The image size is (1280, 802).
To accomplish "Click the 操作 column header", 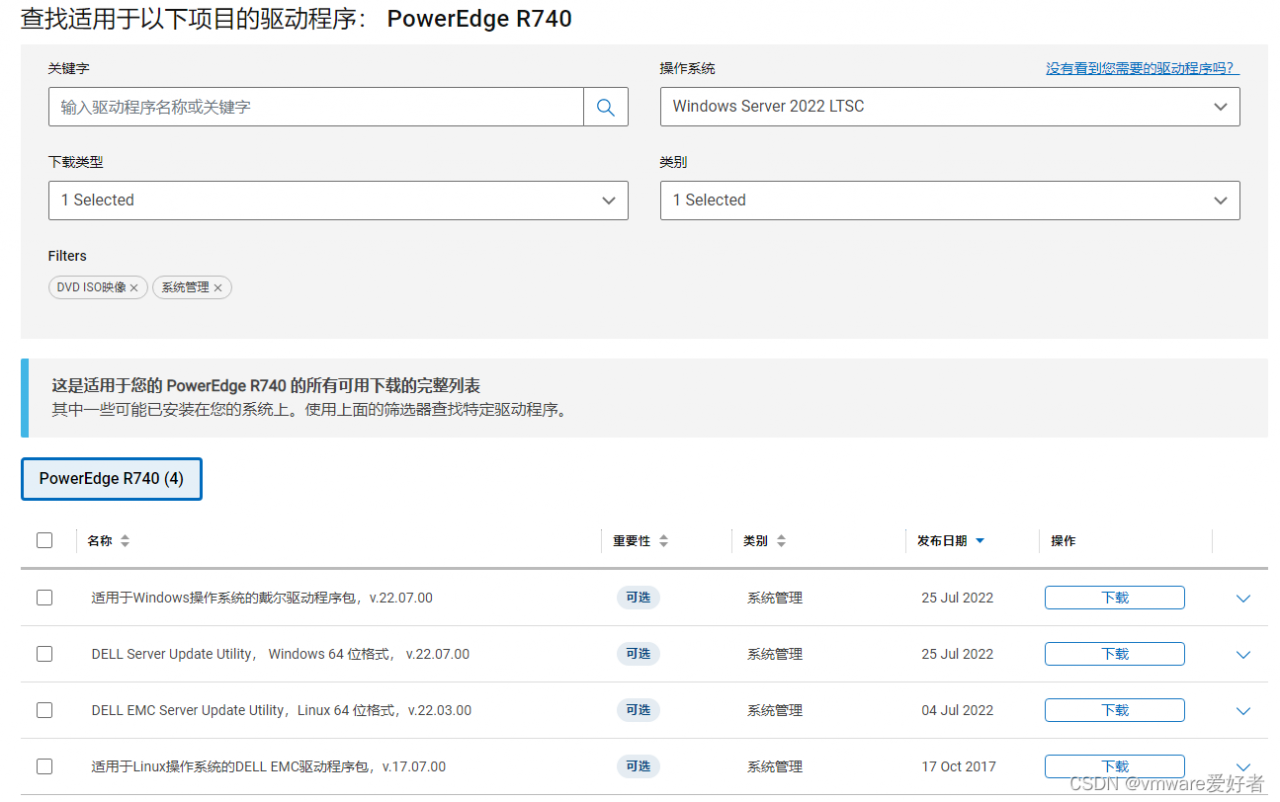I will (x=1063, y=541).
